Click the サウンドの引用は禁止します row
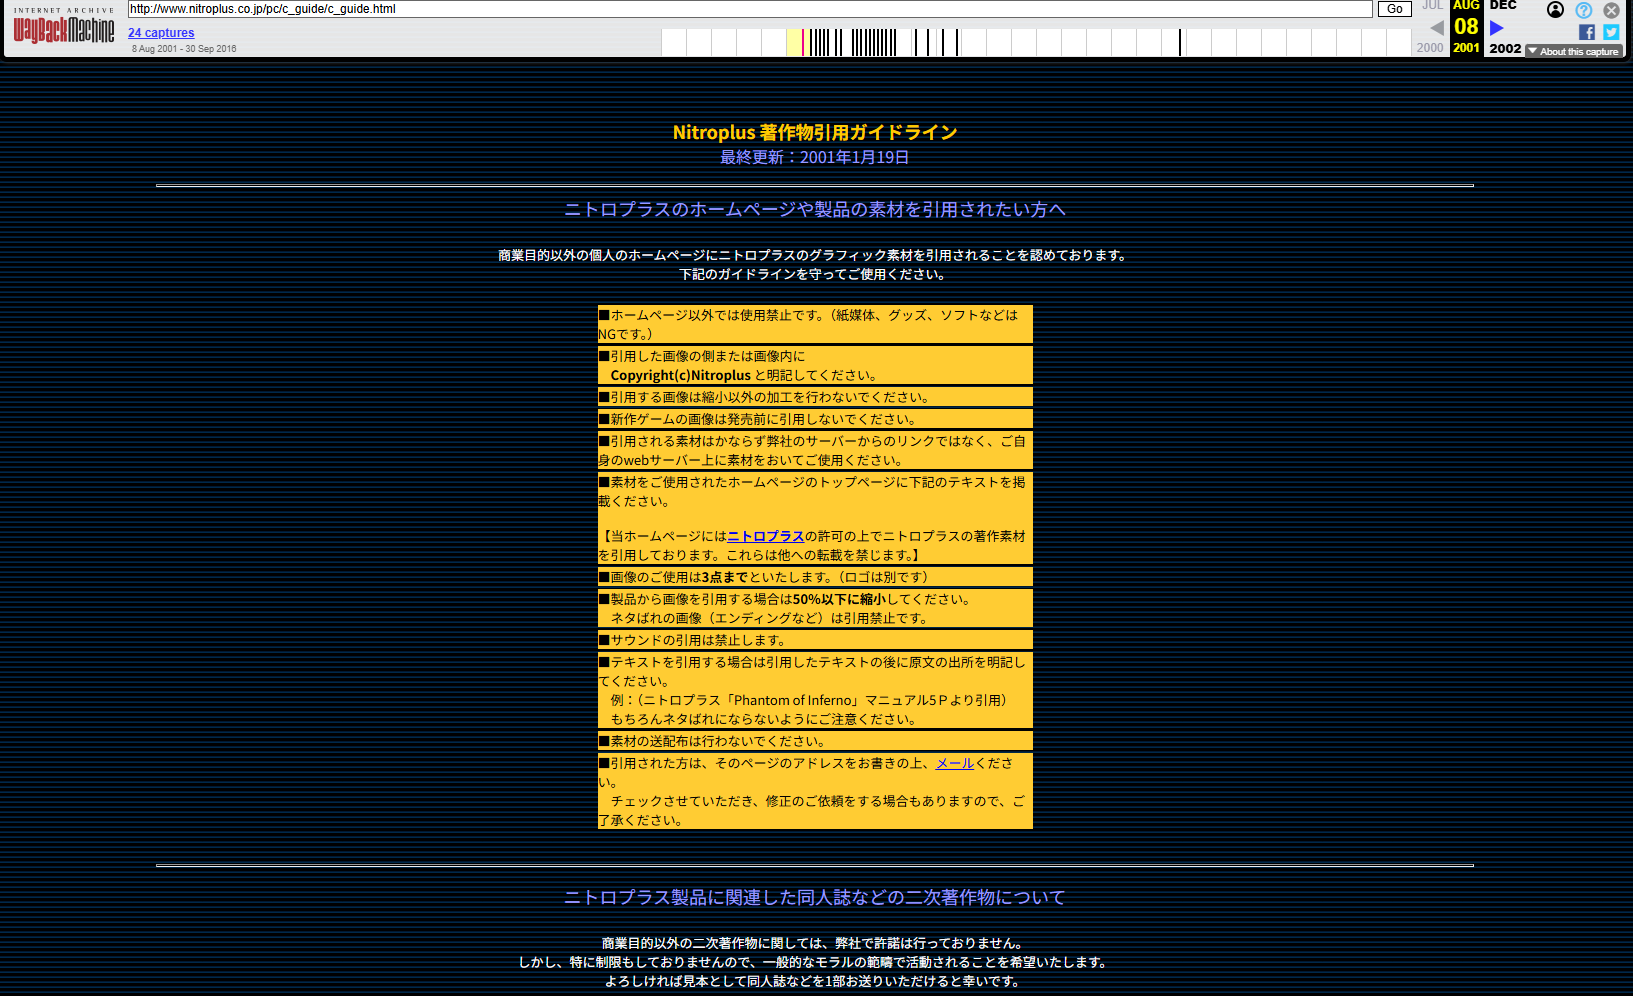The height and width of the screenshot is (996, 1633). (815, 640)
